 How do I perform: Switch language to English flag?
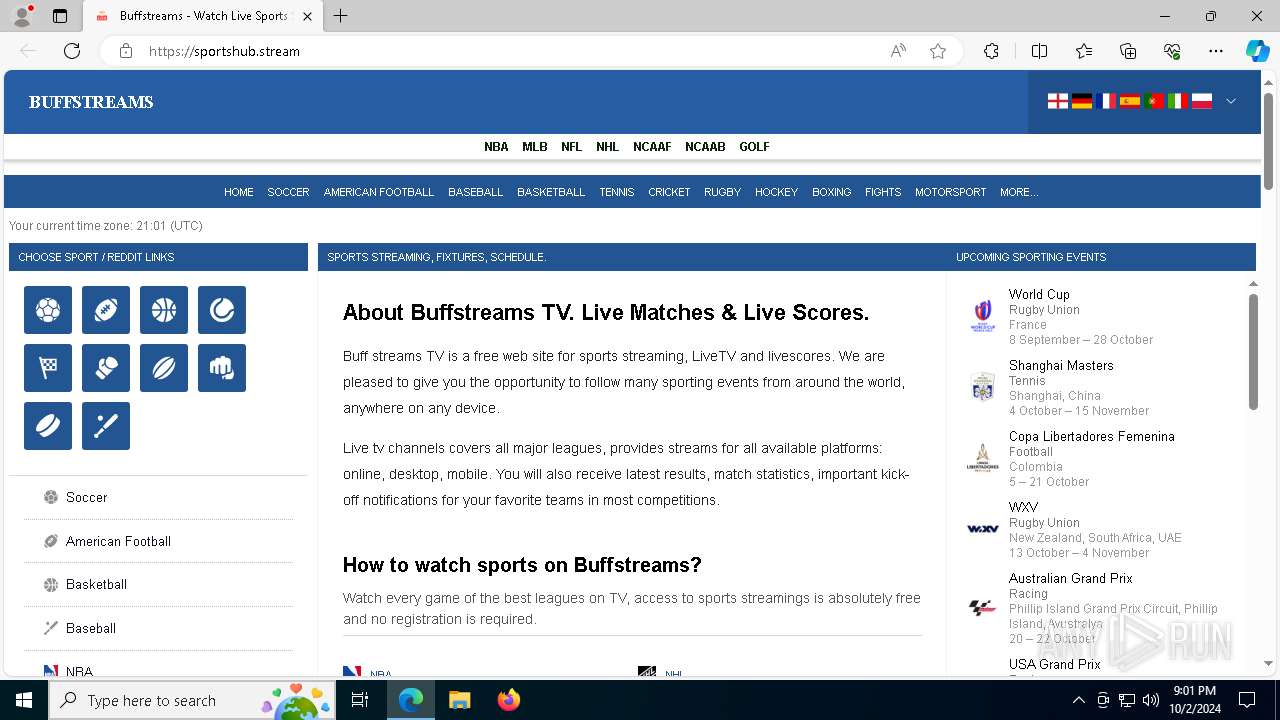[1058, 101]
